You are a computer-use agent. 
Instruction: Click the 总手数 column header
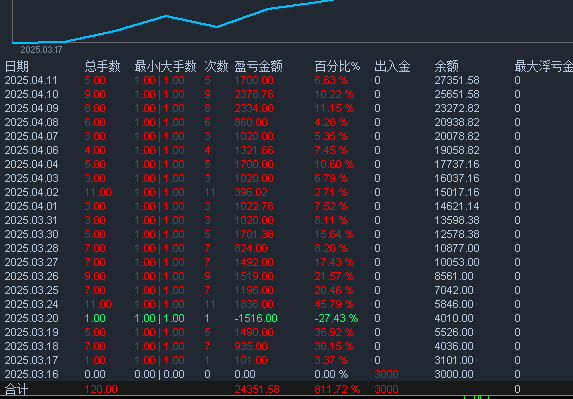pyautogui.click(x=102, y=66)
